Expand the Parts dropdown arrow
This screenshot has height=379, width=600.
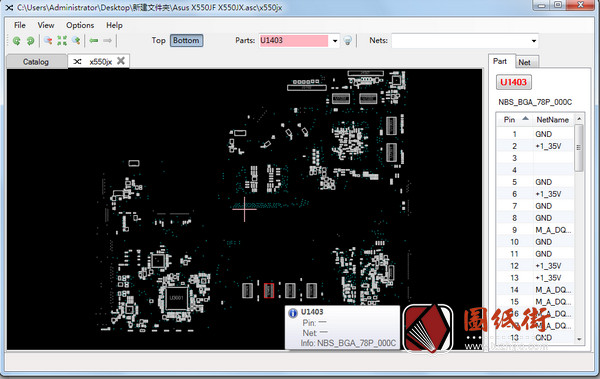pos(335,41)
